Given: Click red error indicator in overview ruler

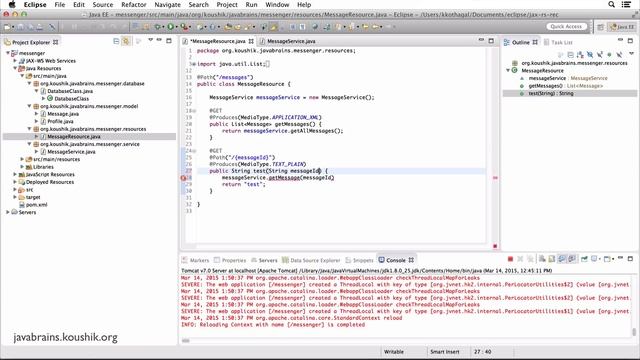Looking at the screenshot, I should pyautogui.click(x=495, y=178).
